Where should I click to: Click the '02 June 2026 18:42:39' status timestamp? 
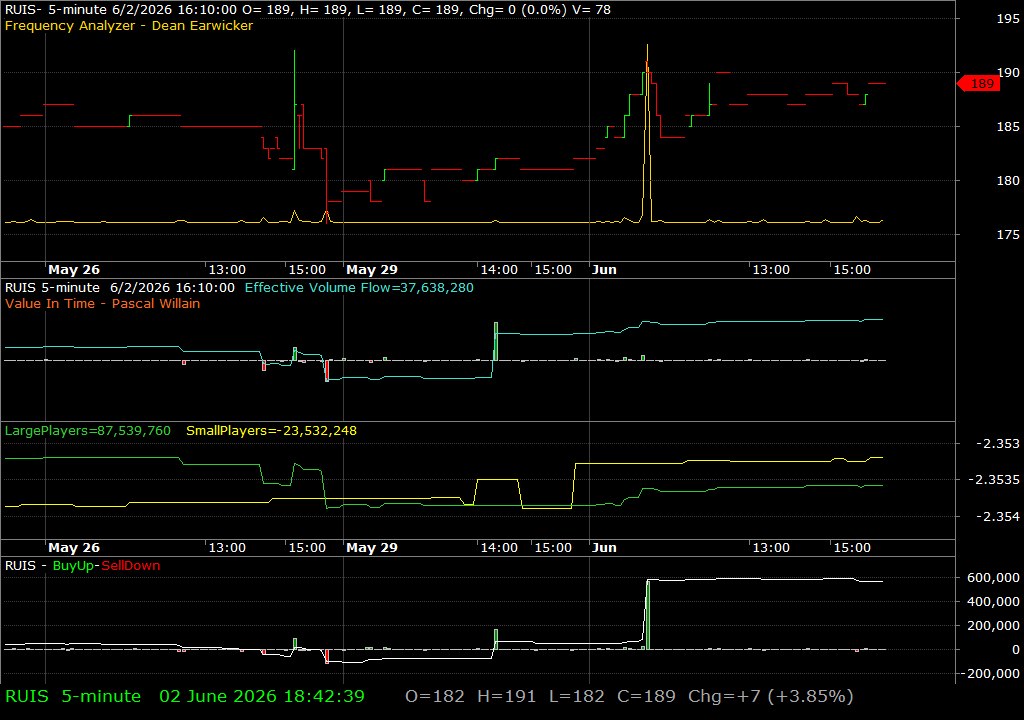pyautogui.click(x=262, y=696)
